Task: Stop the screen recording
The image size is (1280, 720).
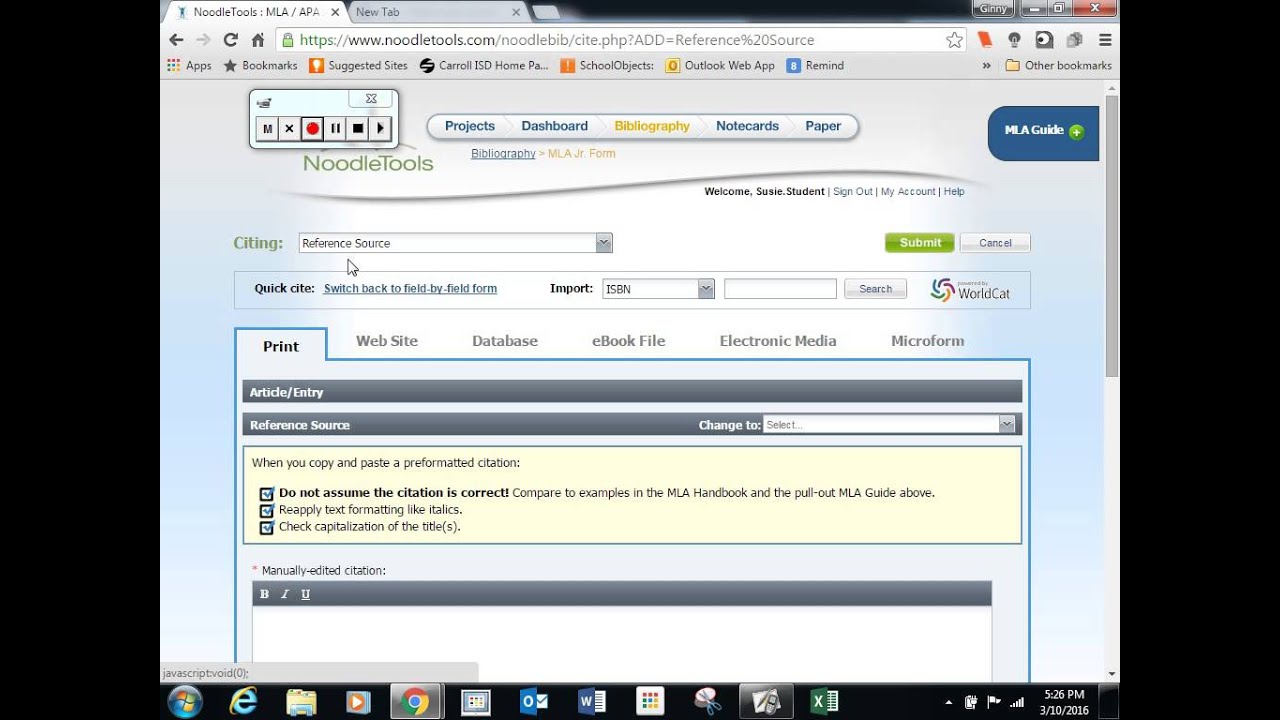Action: tap(358, 128)
